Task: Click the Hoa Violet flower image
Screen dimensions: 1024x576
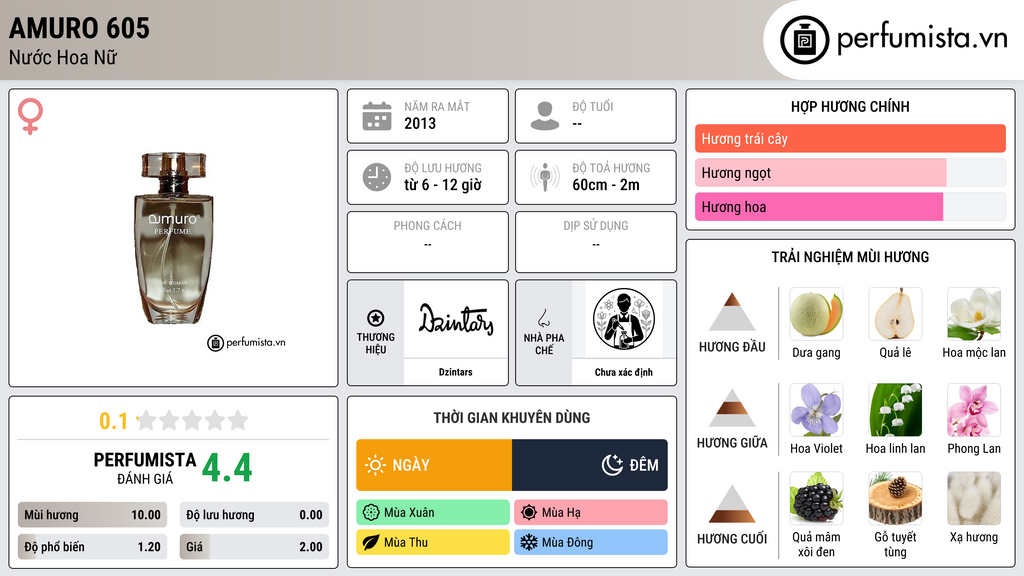Action: tap(816, 410)
